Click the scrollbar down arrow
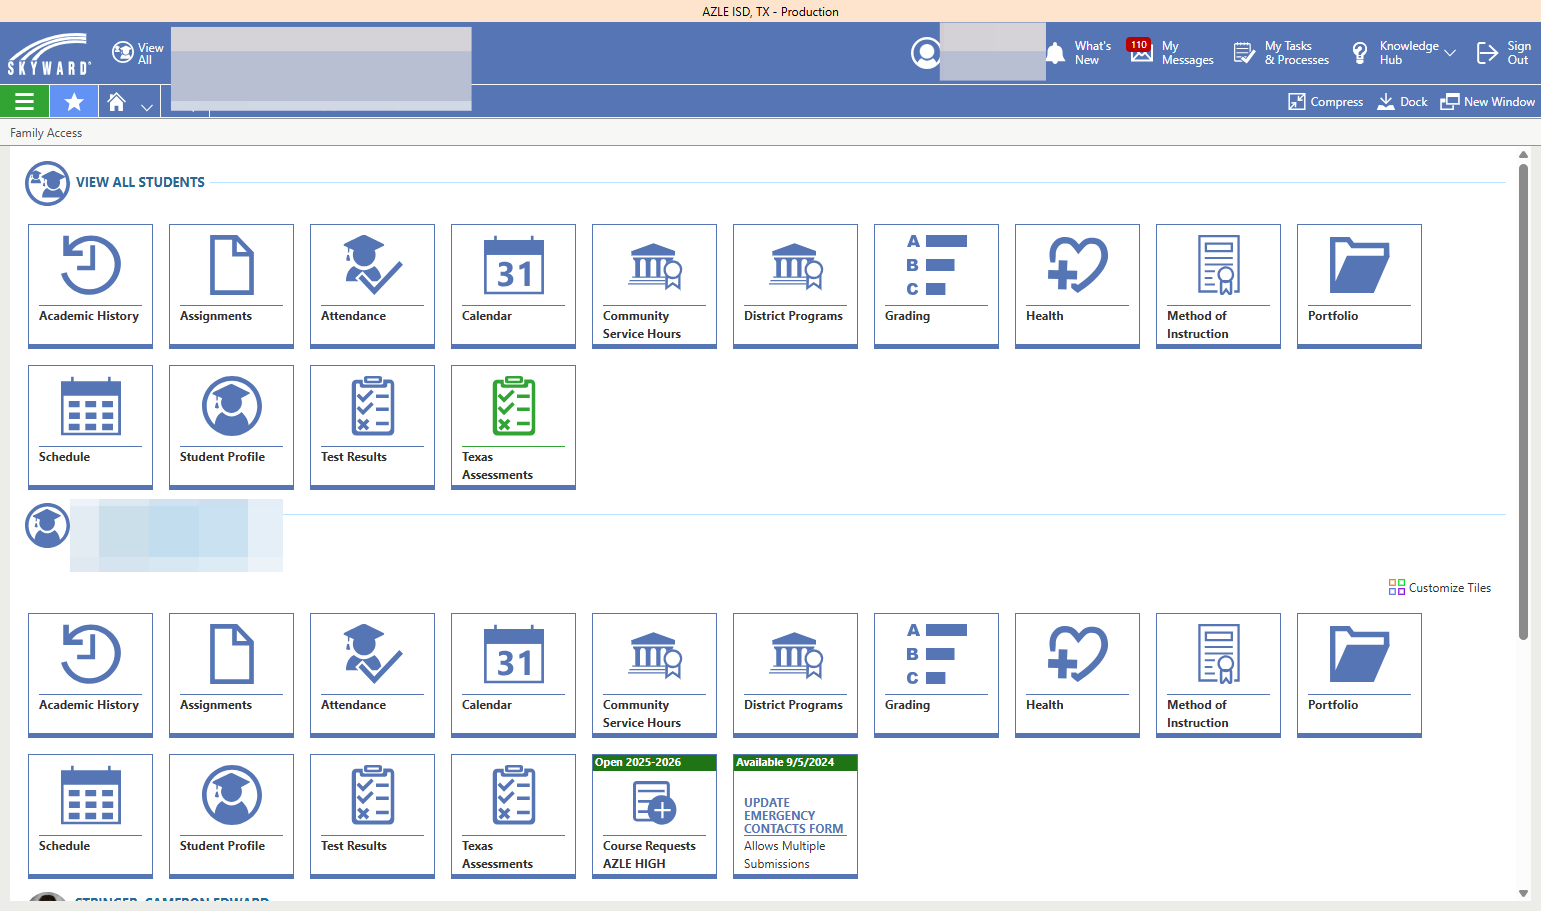 click(x=1523, y=894)
